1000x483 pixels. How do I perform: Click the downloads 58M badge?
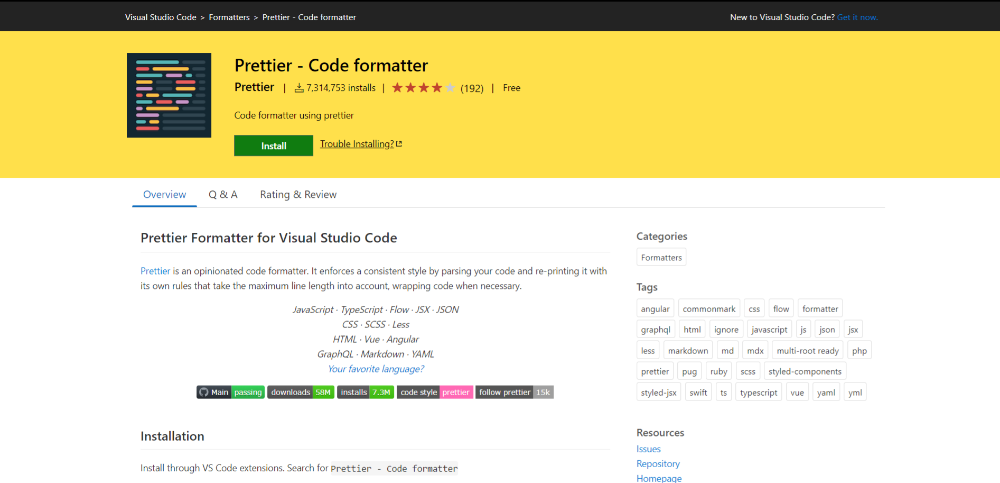pos(300,392)
